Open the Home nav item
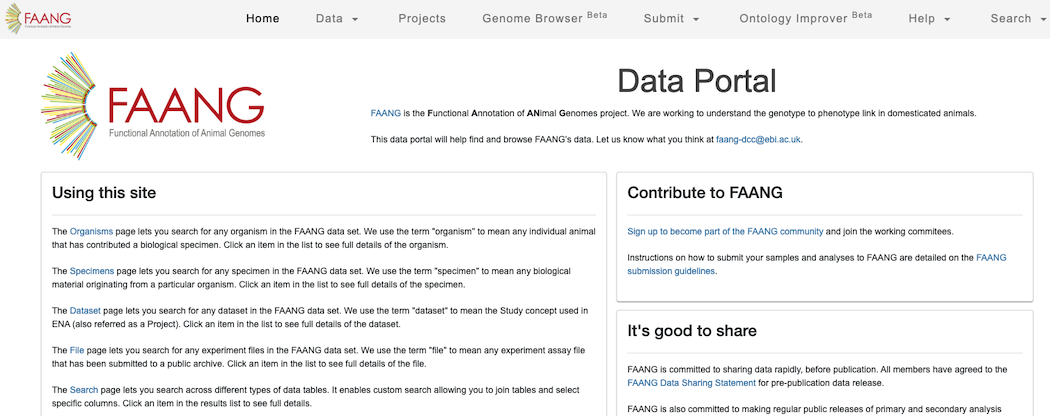Viewport: 1050px width, 416px height. coord(262,19)
